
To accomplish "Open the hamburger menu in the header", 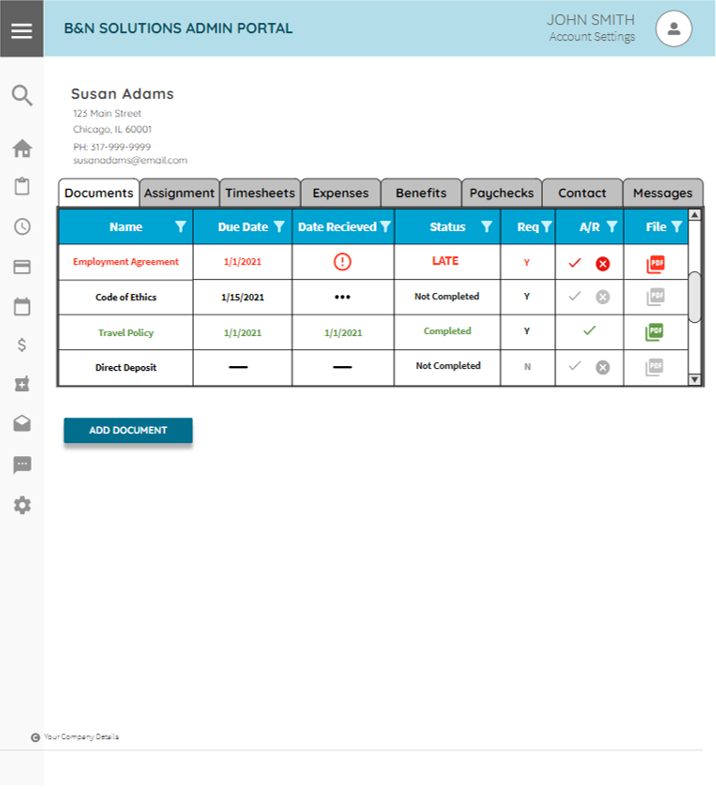I will pyautogui.click(x=21, y=29).
